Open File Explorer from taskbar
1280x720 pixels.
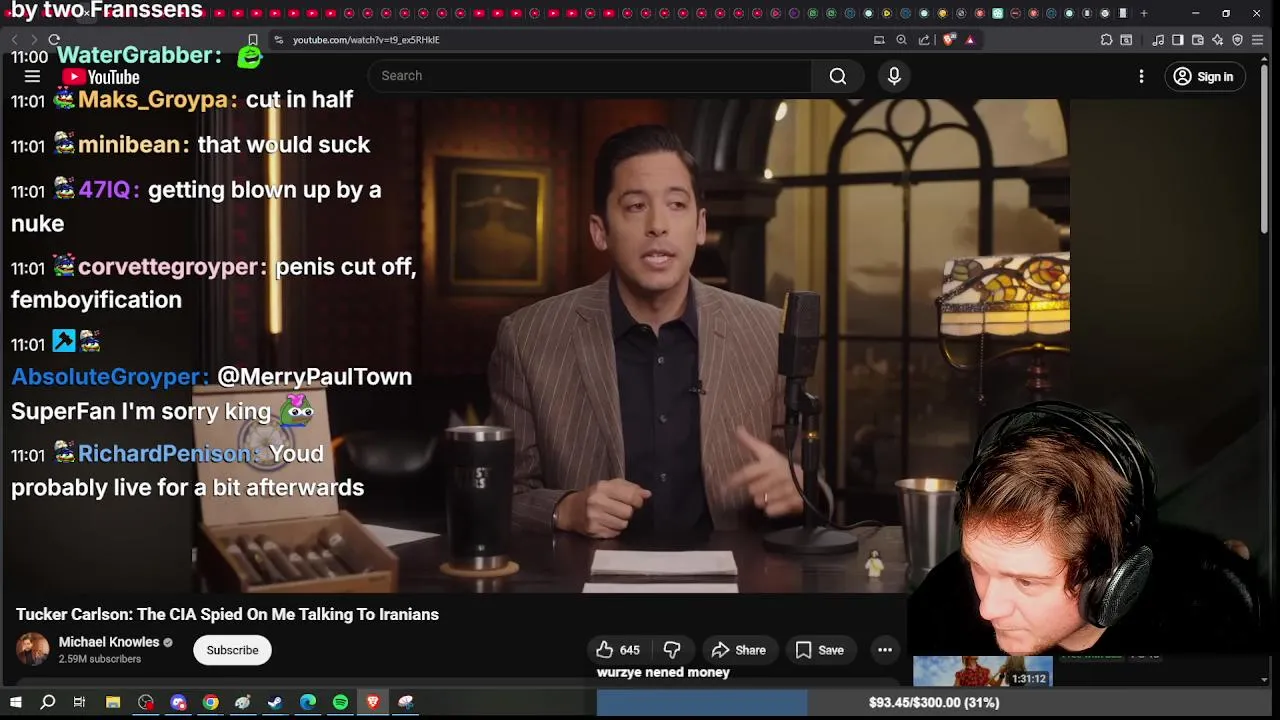click(x=113, y=703)
